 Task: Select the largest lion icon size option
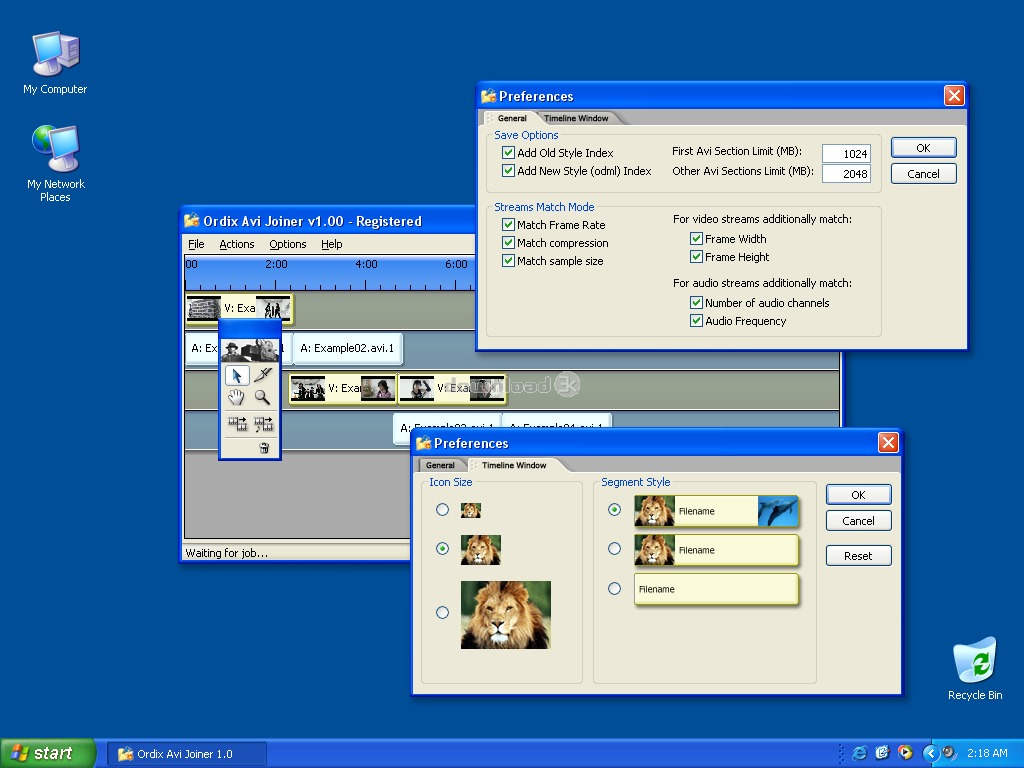(443, 613)
